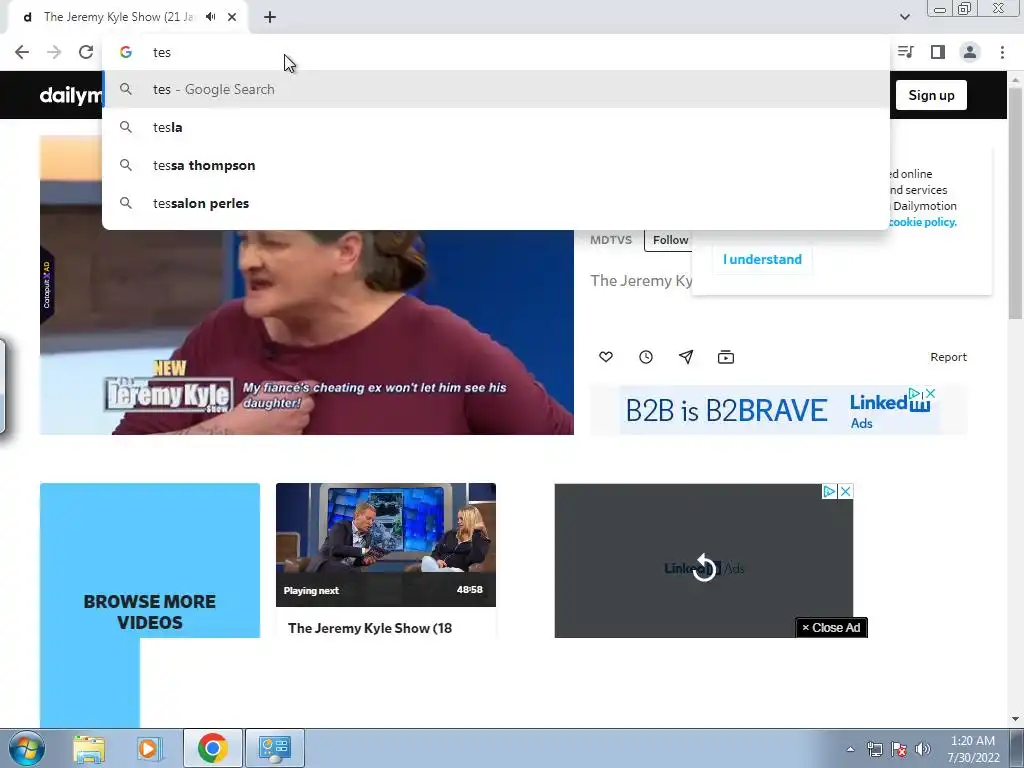Click 'I understand' on the cookie notice
Viewport: 1024px width, 768px height.
[x=762, y=259]
